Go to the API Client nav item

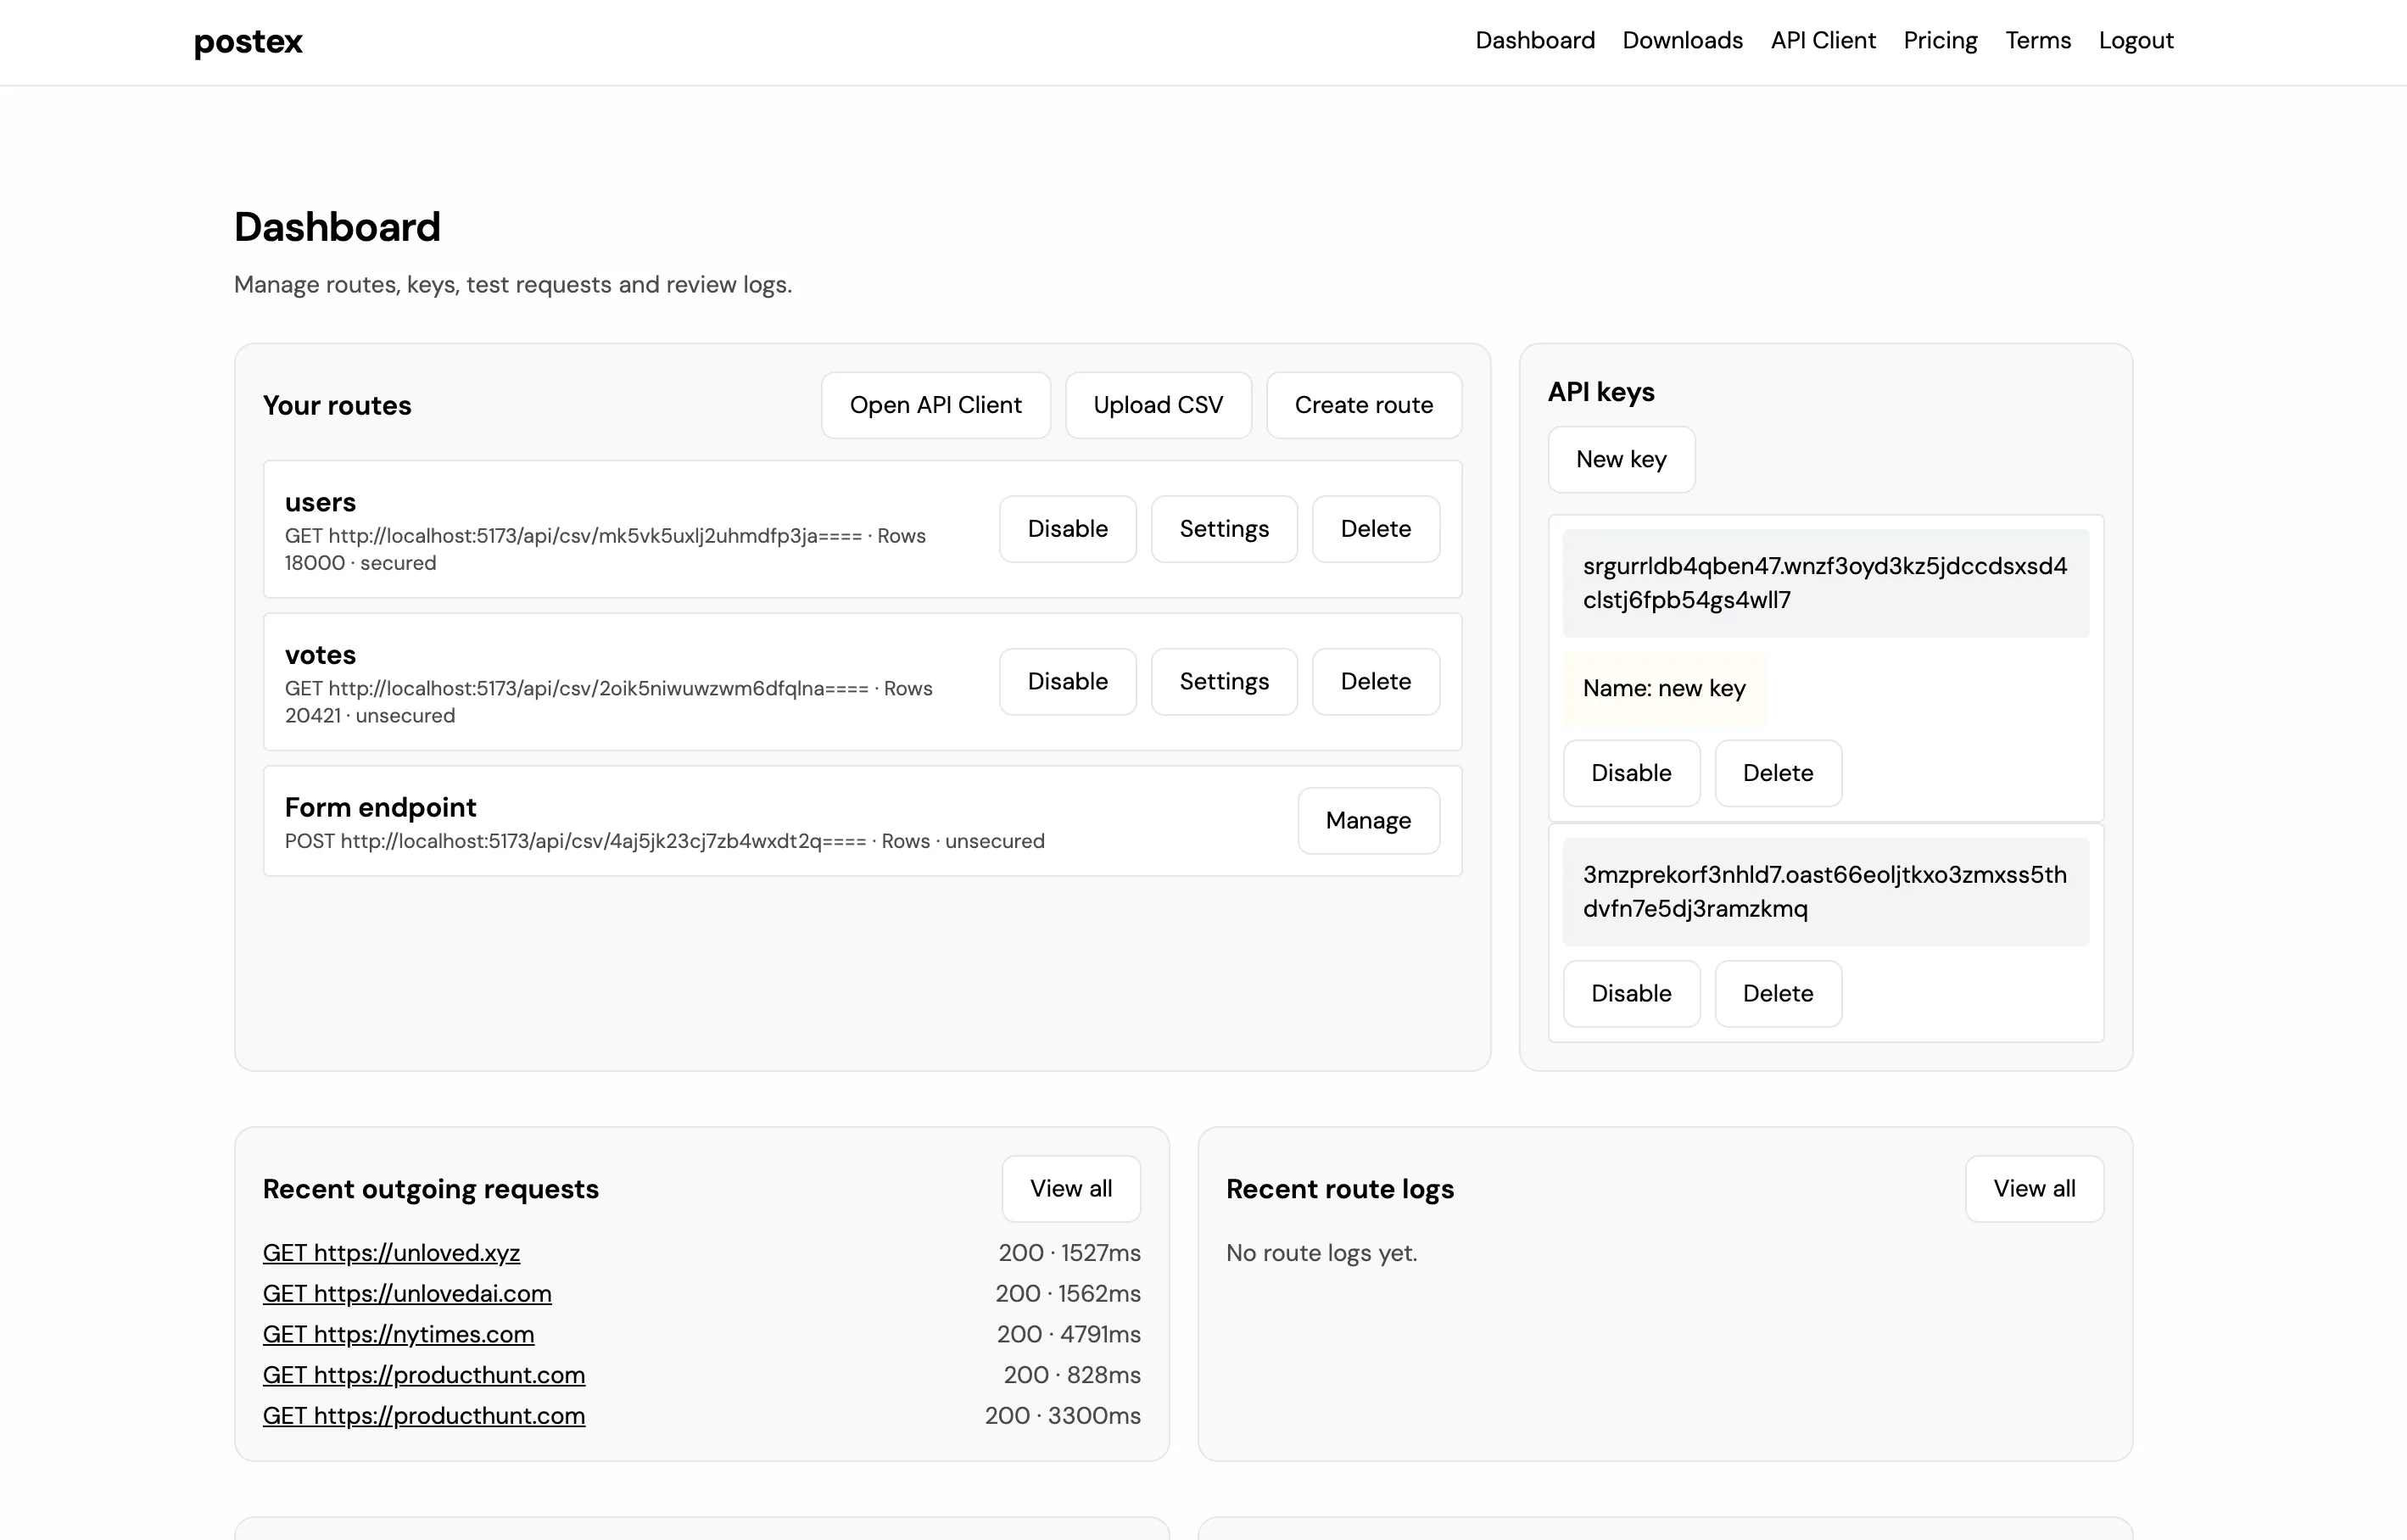point(1823,41)
